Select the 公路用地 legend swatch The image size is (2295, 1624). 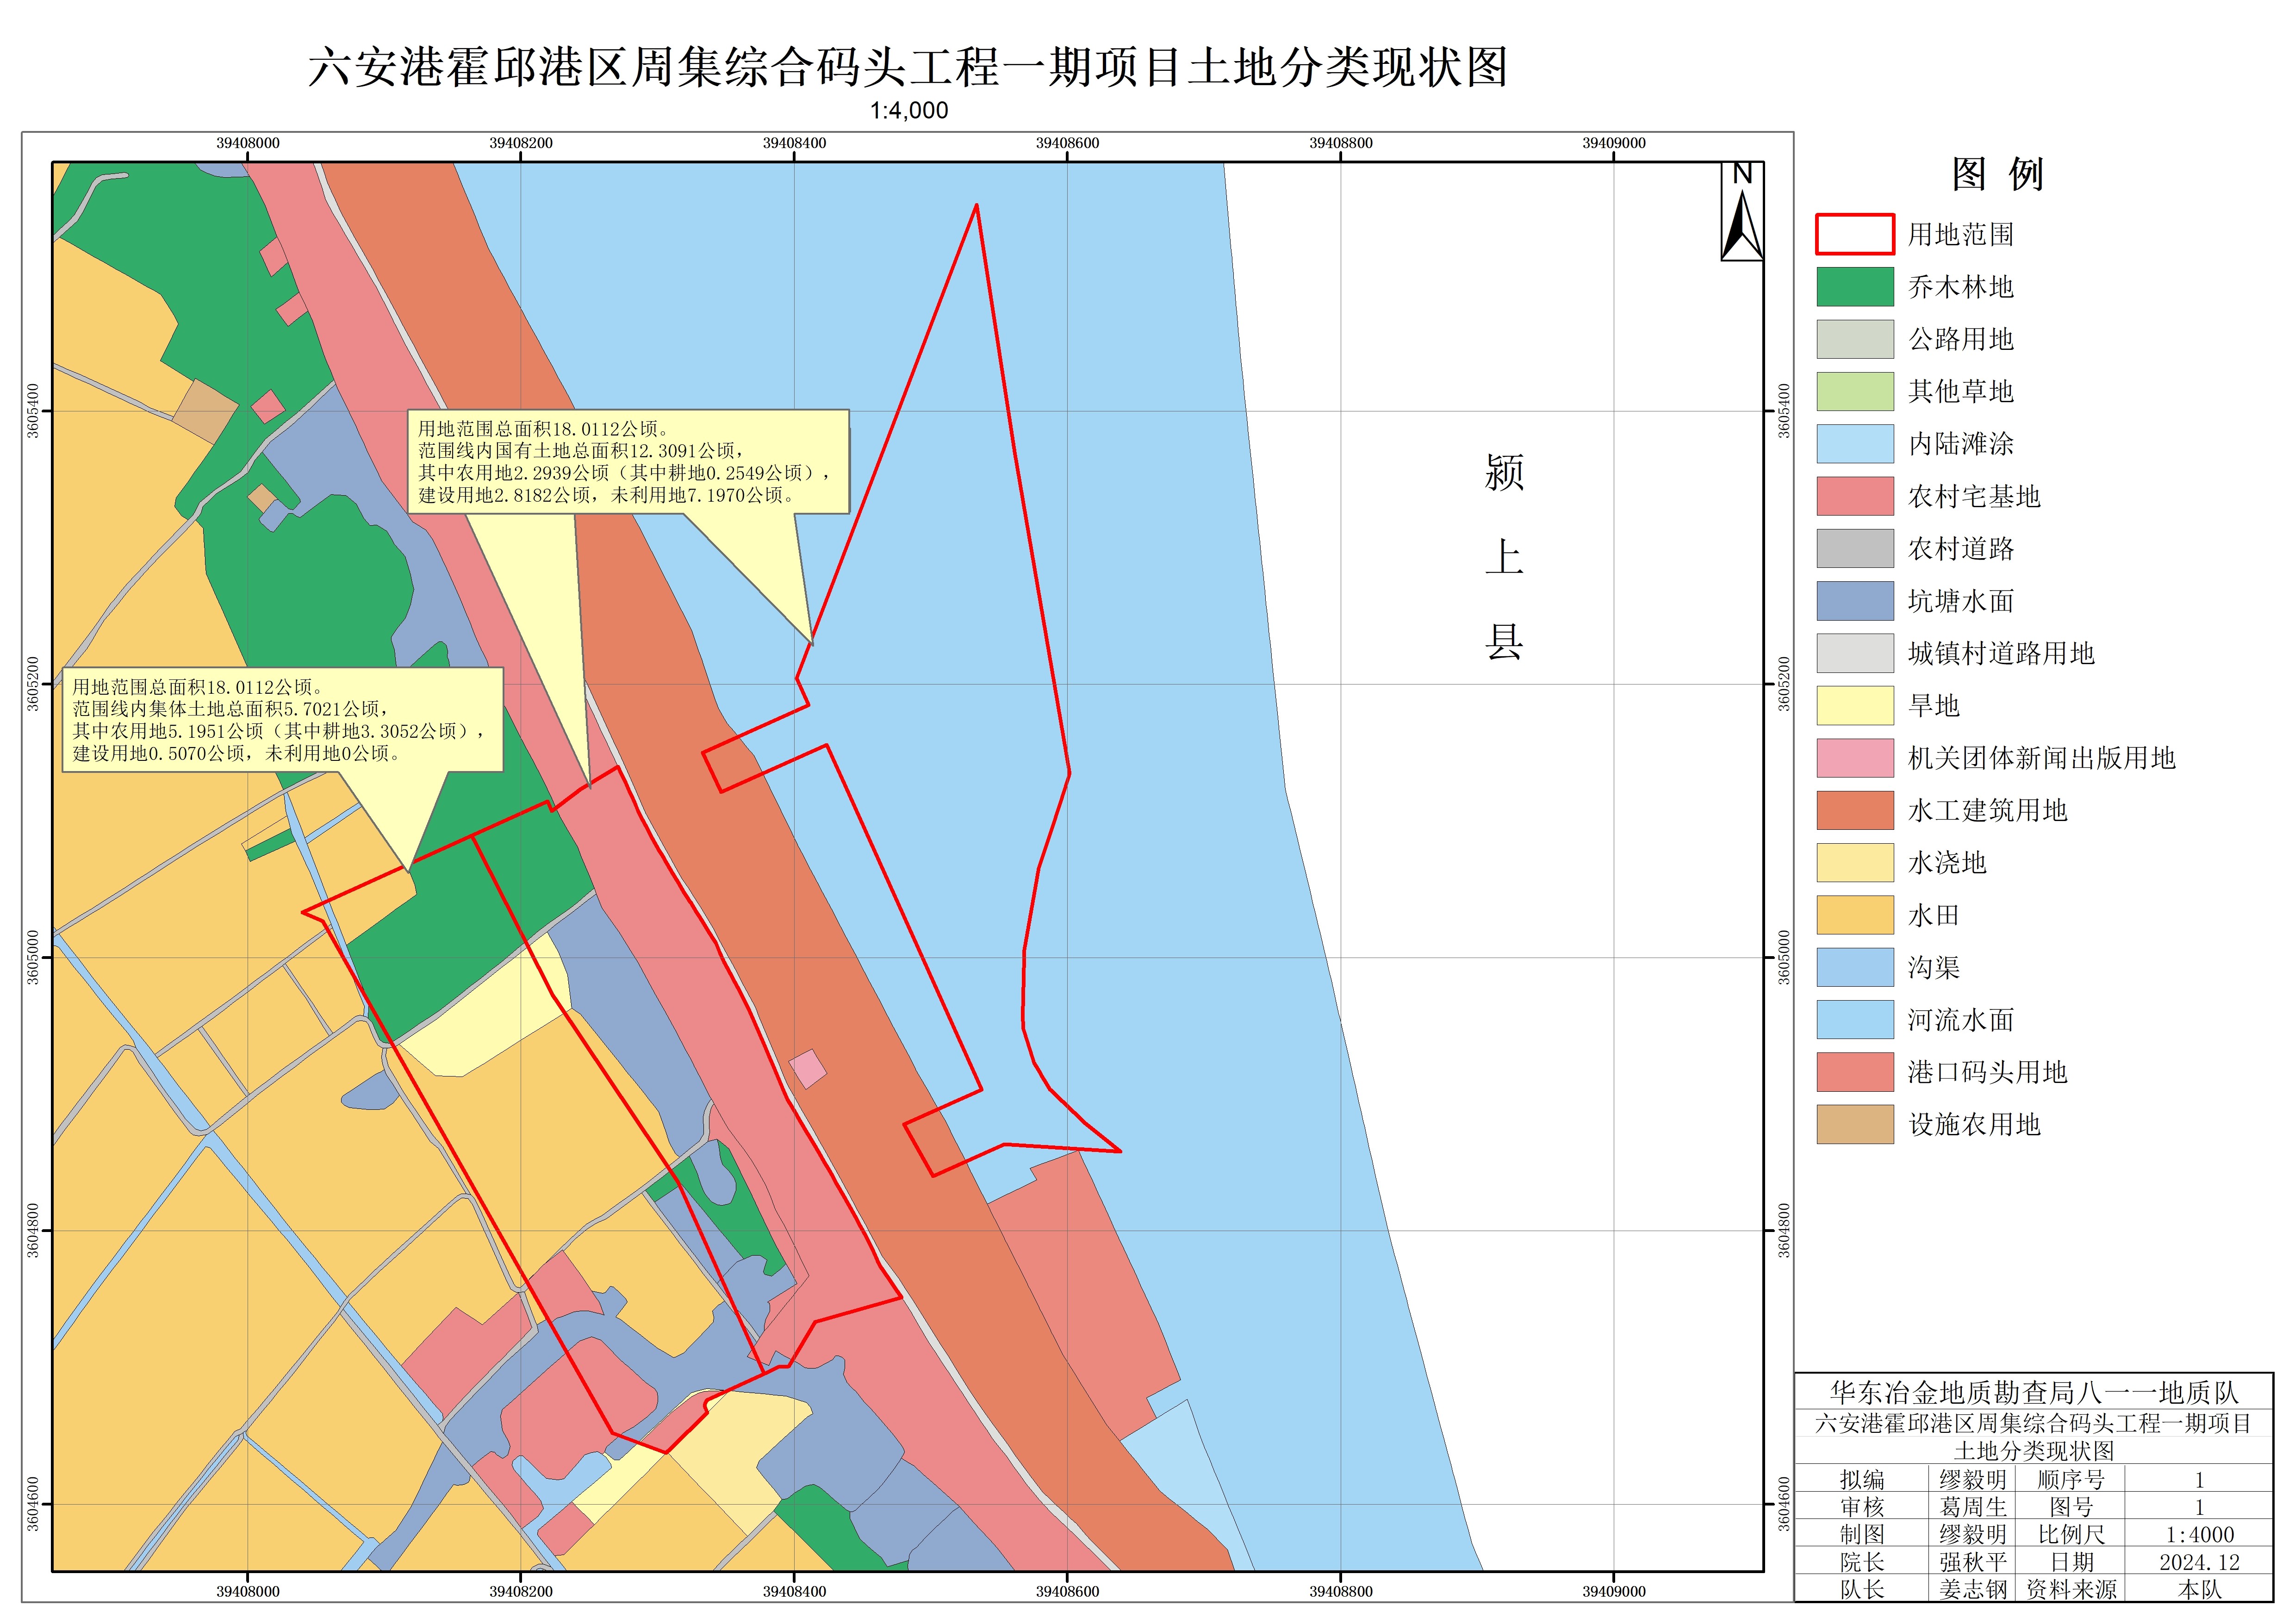pyautogui.click(x=1854, y=339)
